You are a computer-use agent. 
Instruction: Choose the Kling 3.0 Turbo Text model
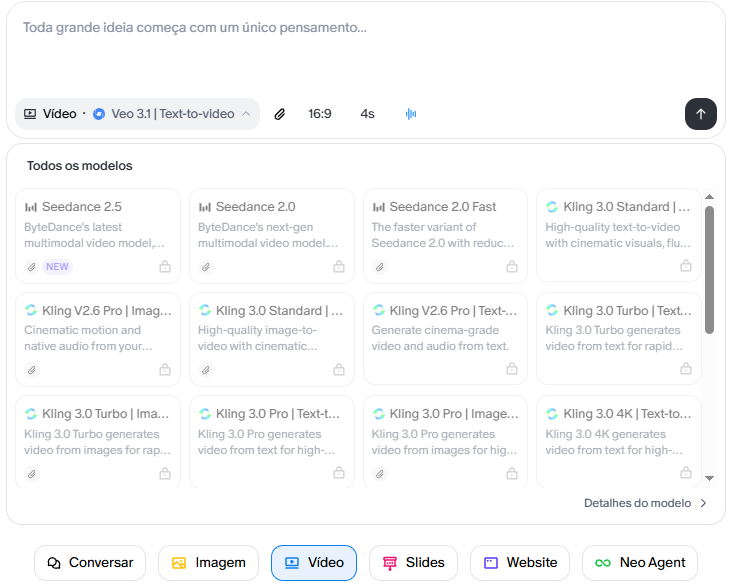(619, 338)
